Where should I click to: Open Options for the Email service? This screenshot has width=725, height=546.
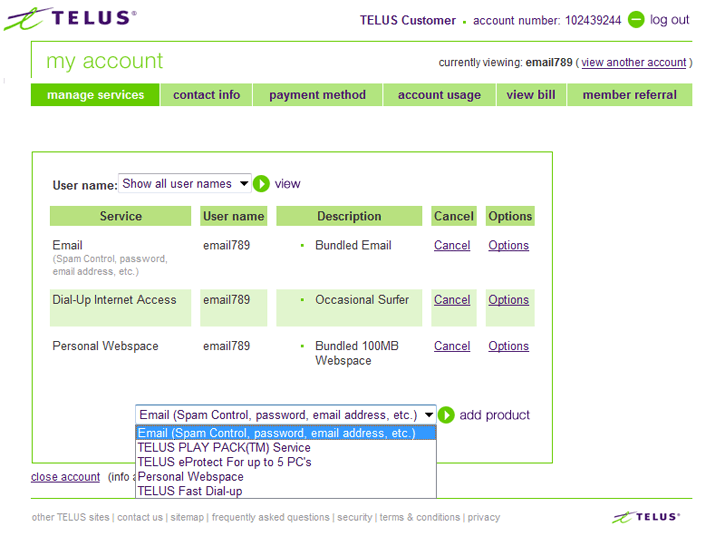[x=508, y=245]
